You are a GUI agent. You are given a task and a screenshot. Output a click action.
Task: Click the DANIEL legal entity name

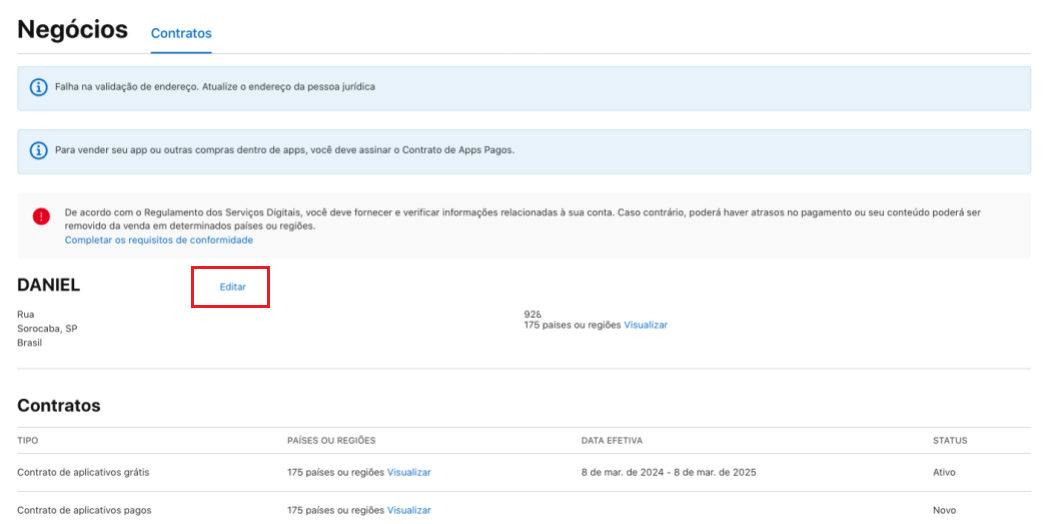pos(48,285)
